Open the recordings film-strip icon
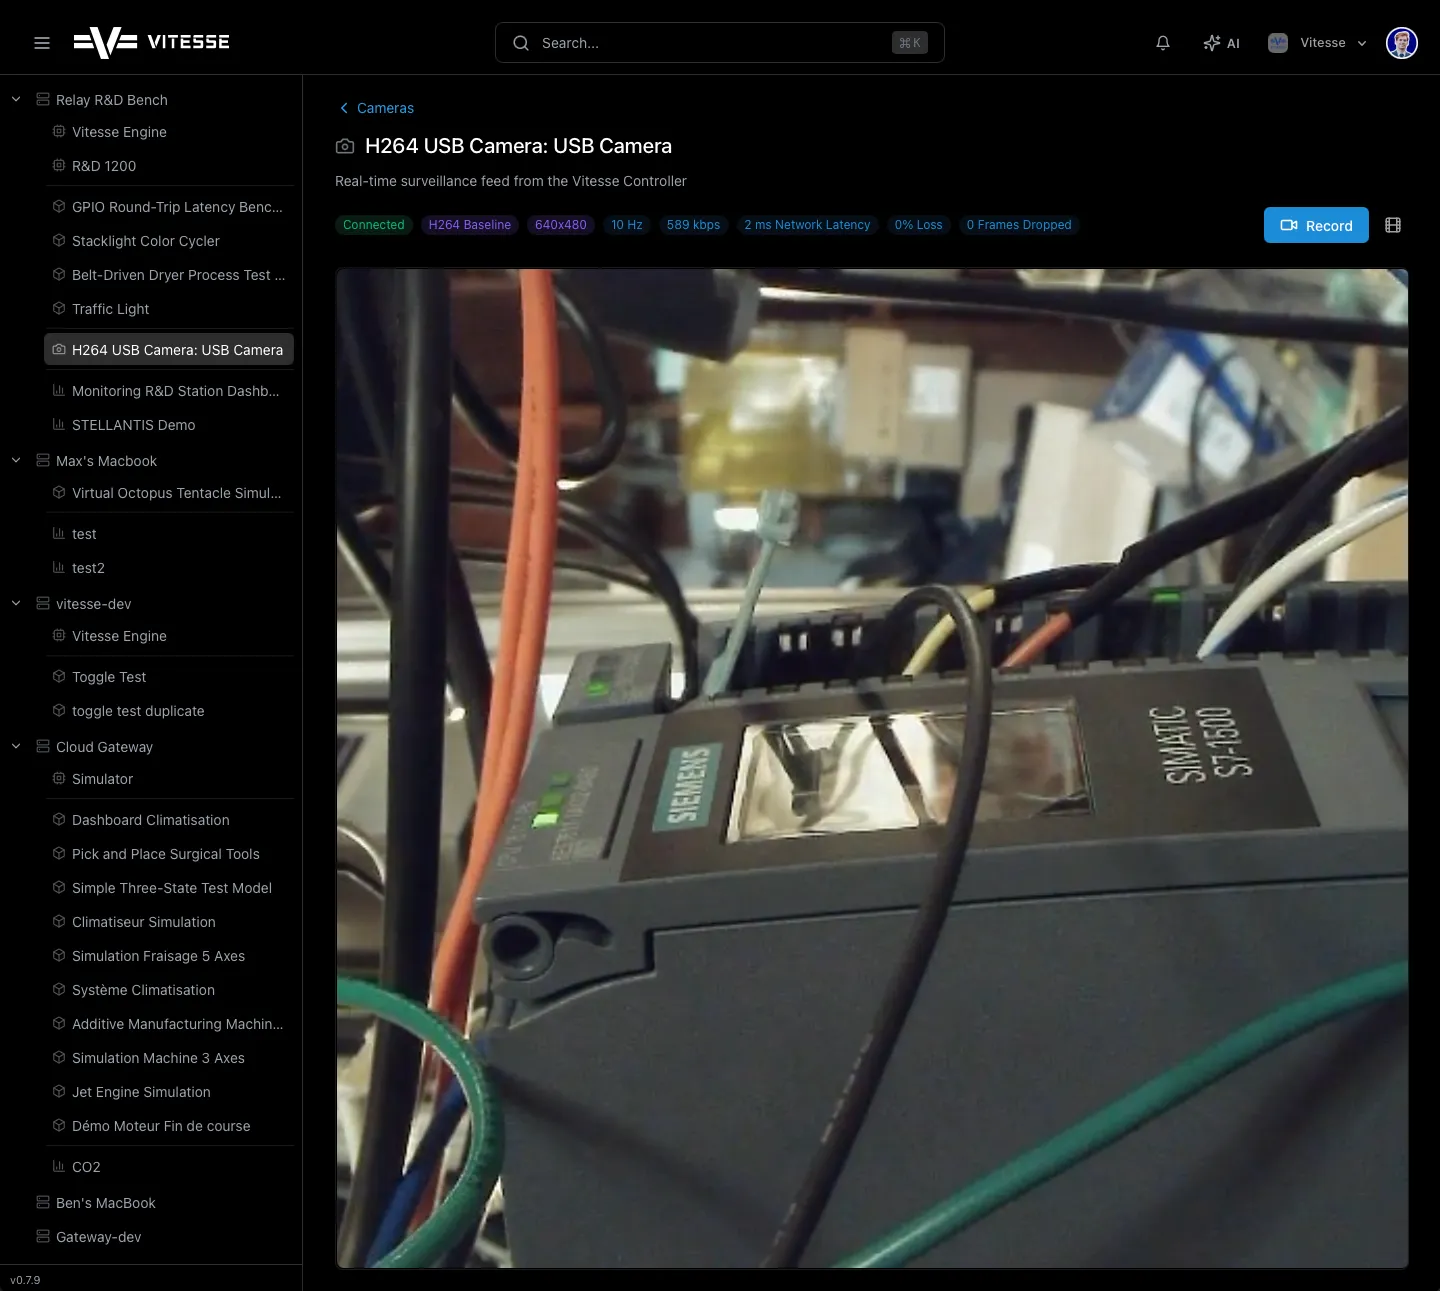Screen dimensions: 1440x1291 pyautogui.click(x=1393, y=225)
